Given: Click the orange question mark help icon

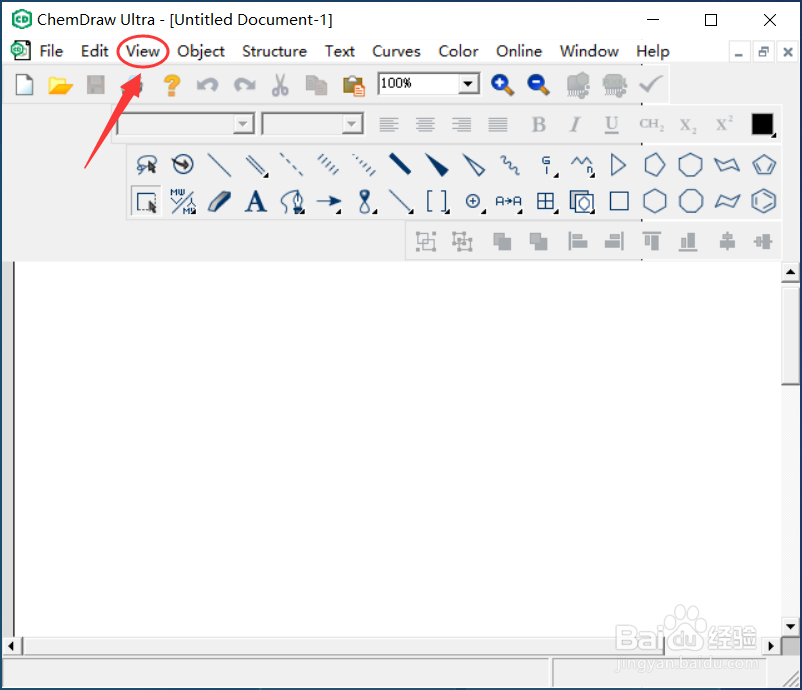Looking at the screenshot, I should pyautogui.click(x=172, y=84).
